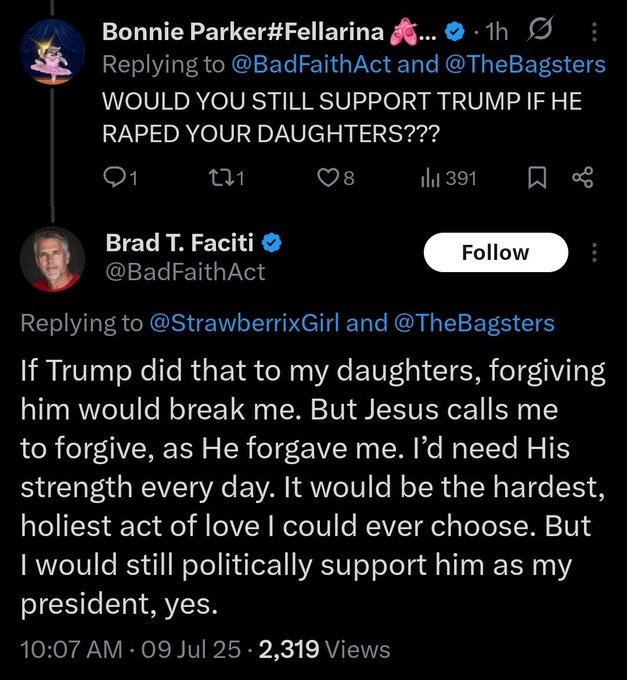627x680 pixels.
Task: Click the Brad T. Faciti display name
Action: (179, 244)
